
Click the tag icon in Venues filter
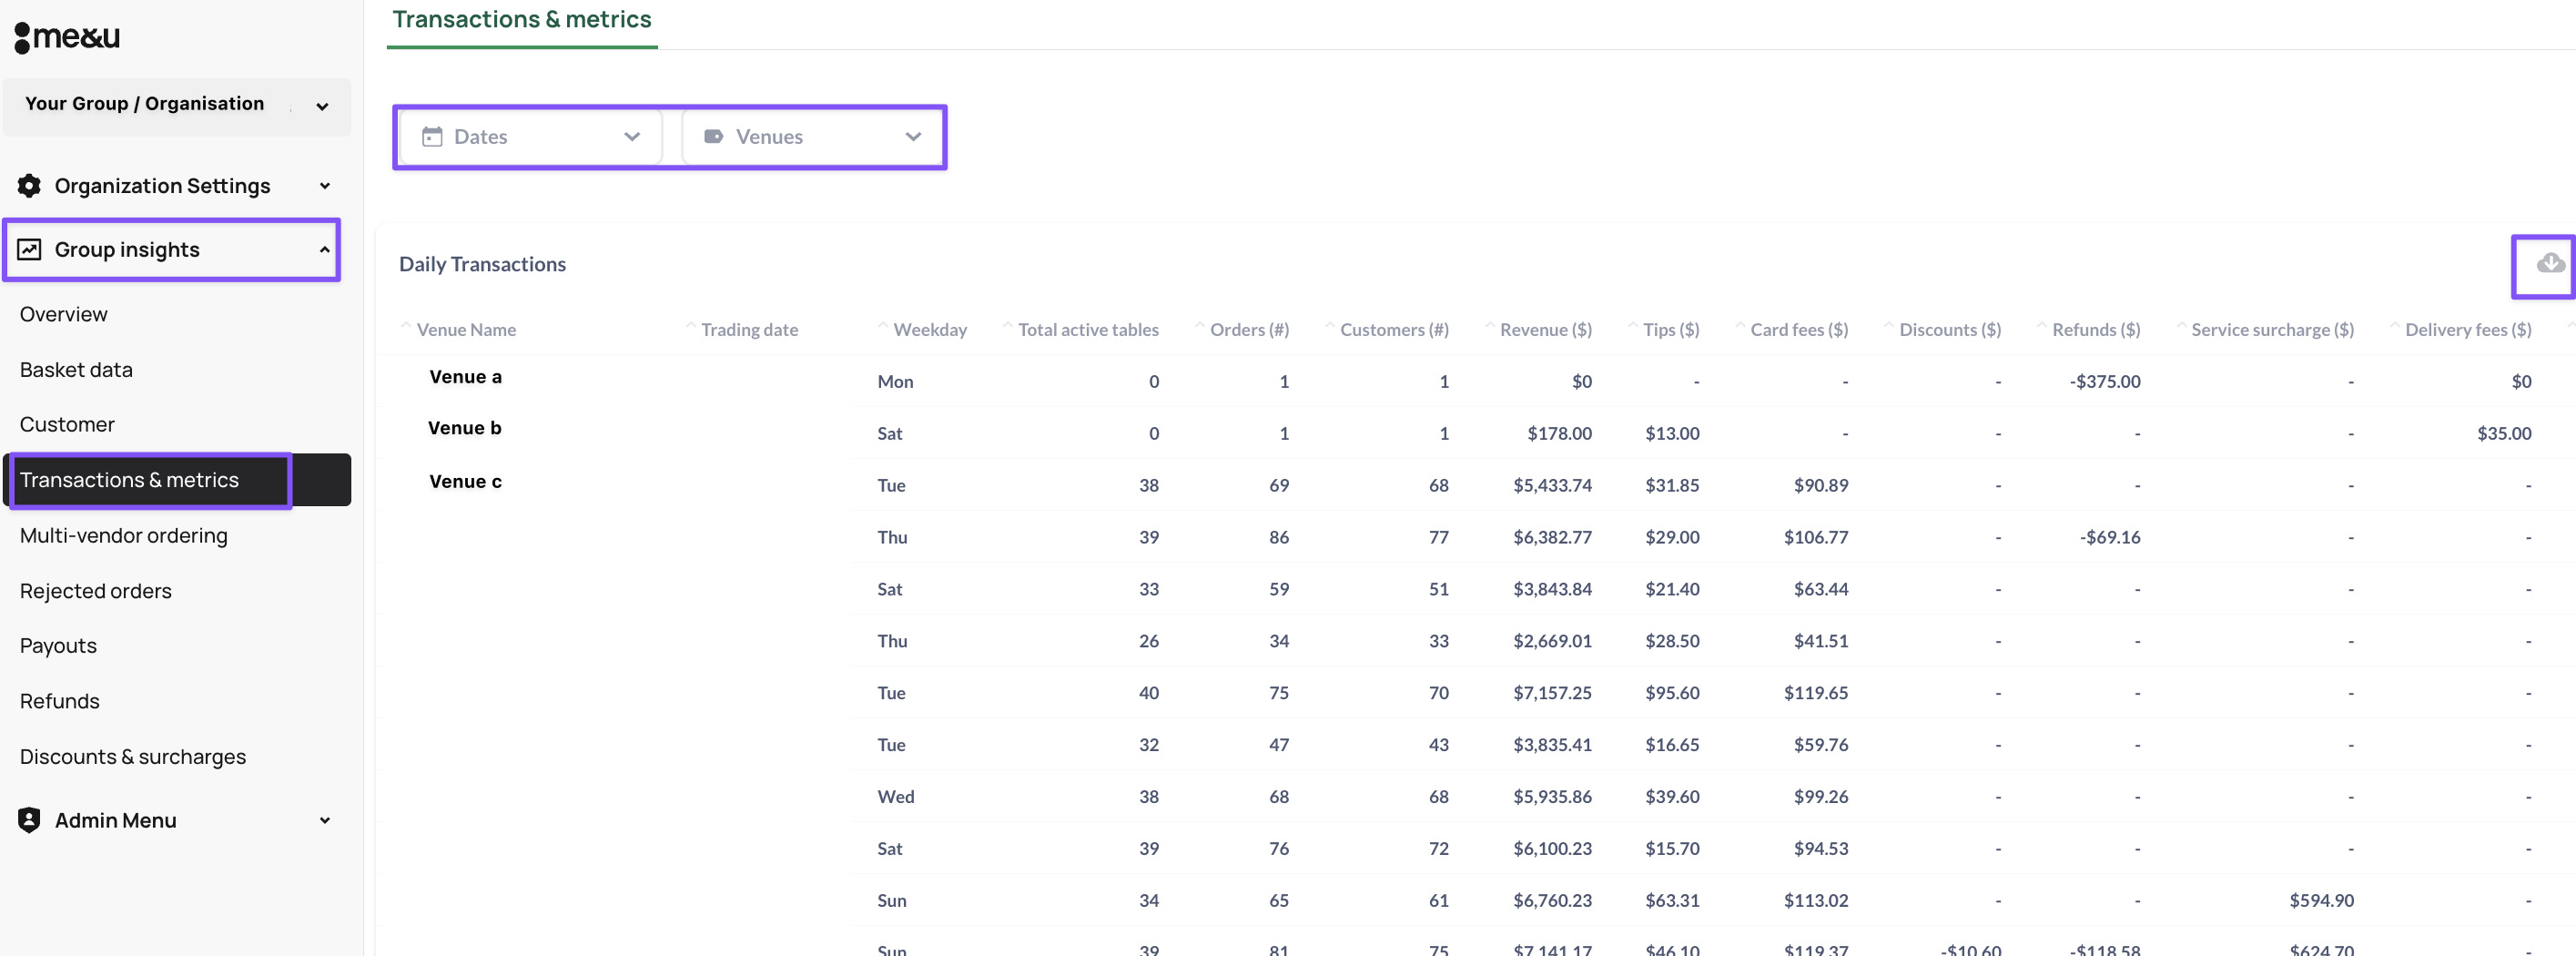pyautogui.click(x=713, y=137)
